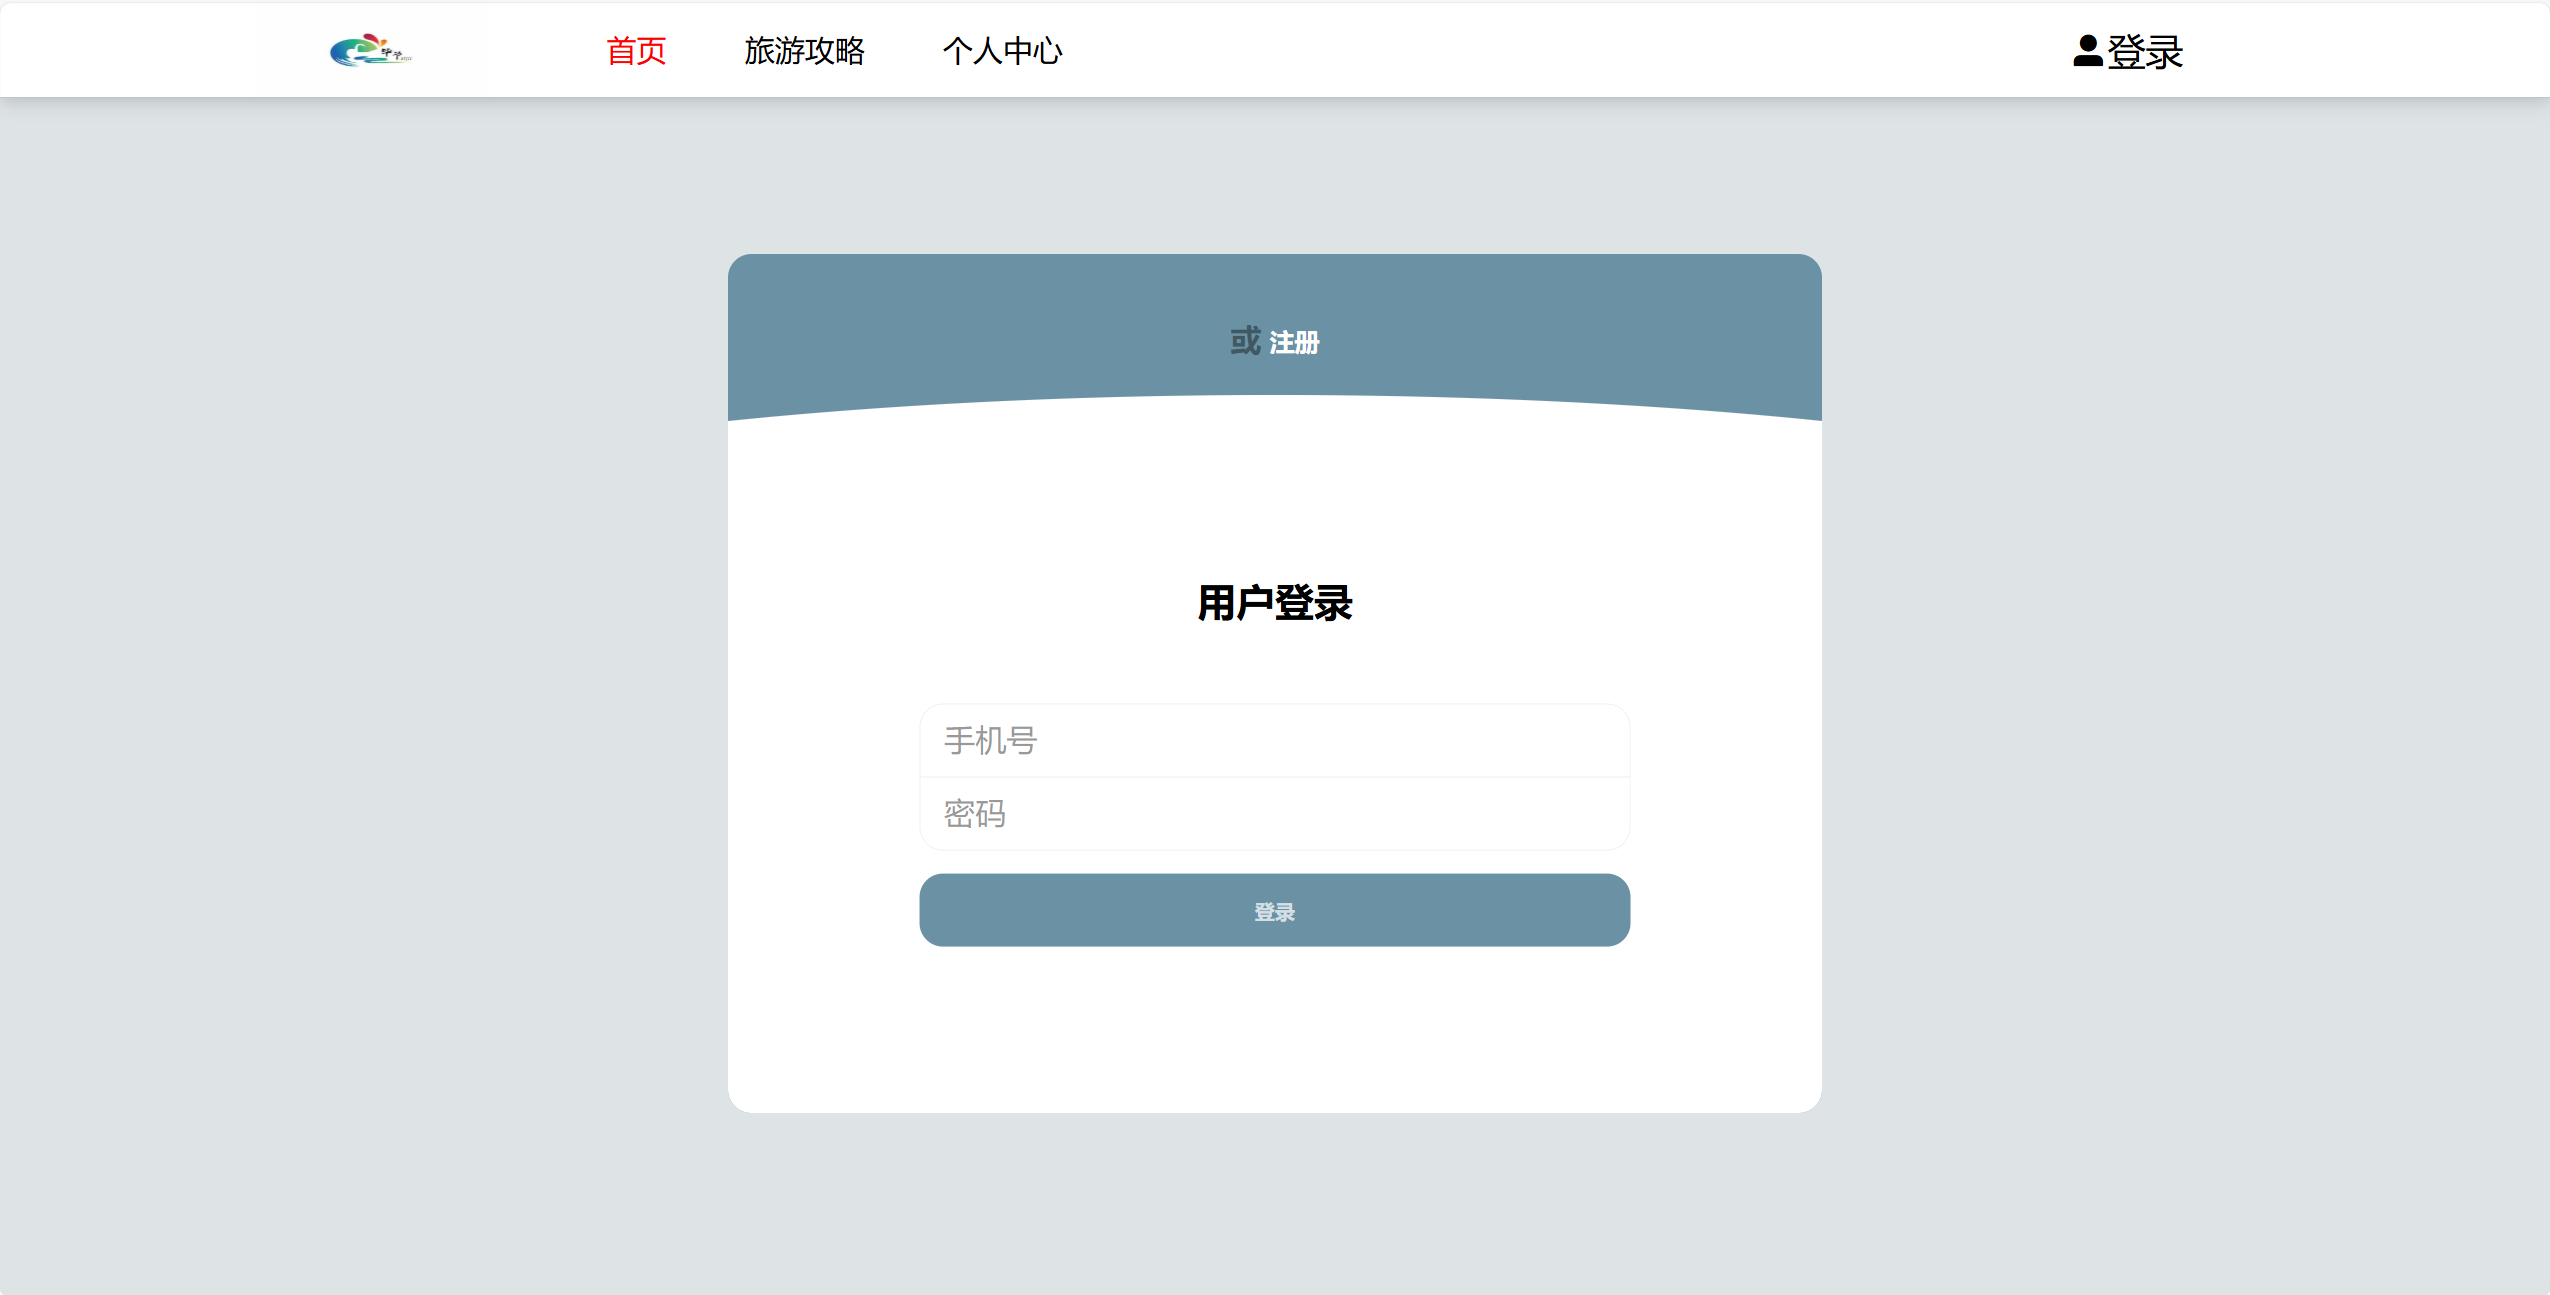The image size is (2550, 1295).
Task: Open the 个人中心 menu item
Action: tap(1002, 51)
